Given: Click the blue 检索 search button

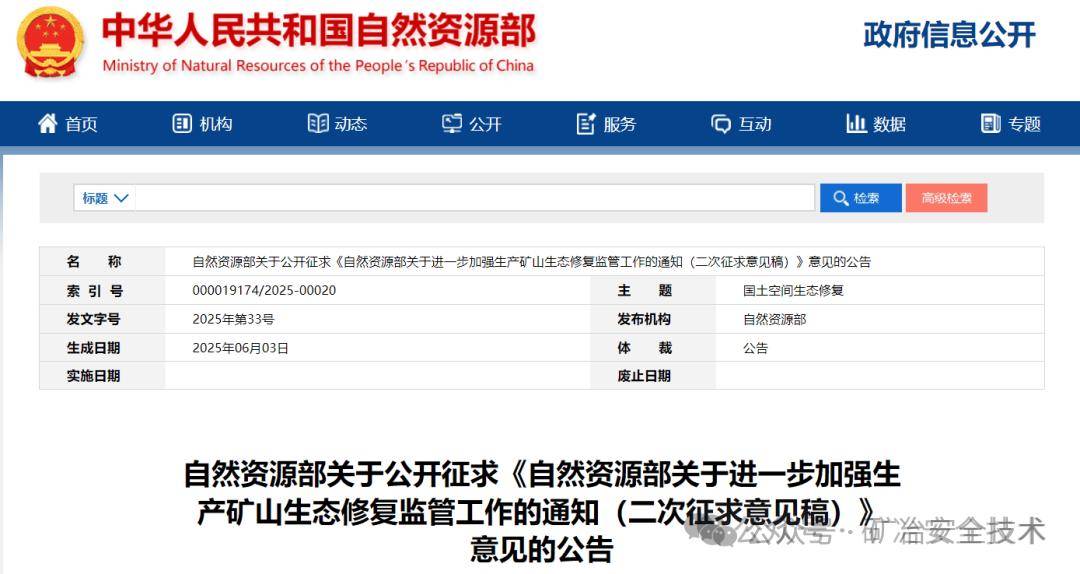Looking at the screenshot, I should 860,198.
